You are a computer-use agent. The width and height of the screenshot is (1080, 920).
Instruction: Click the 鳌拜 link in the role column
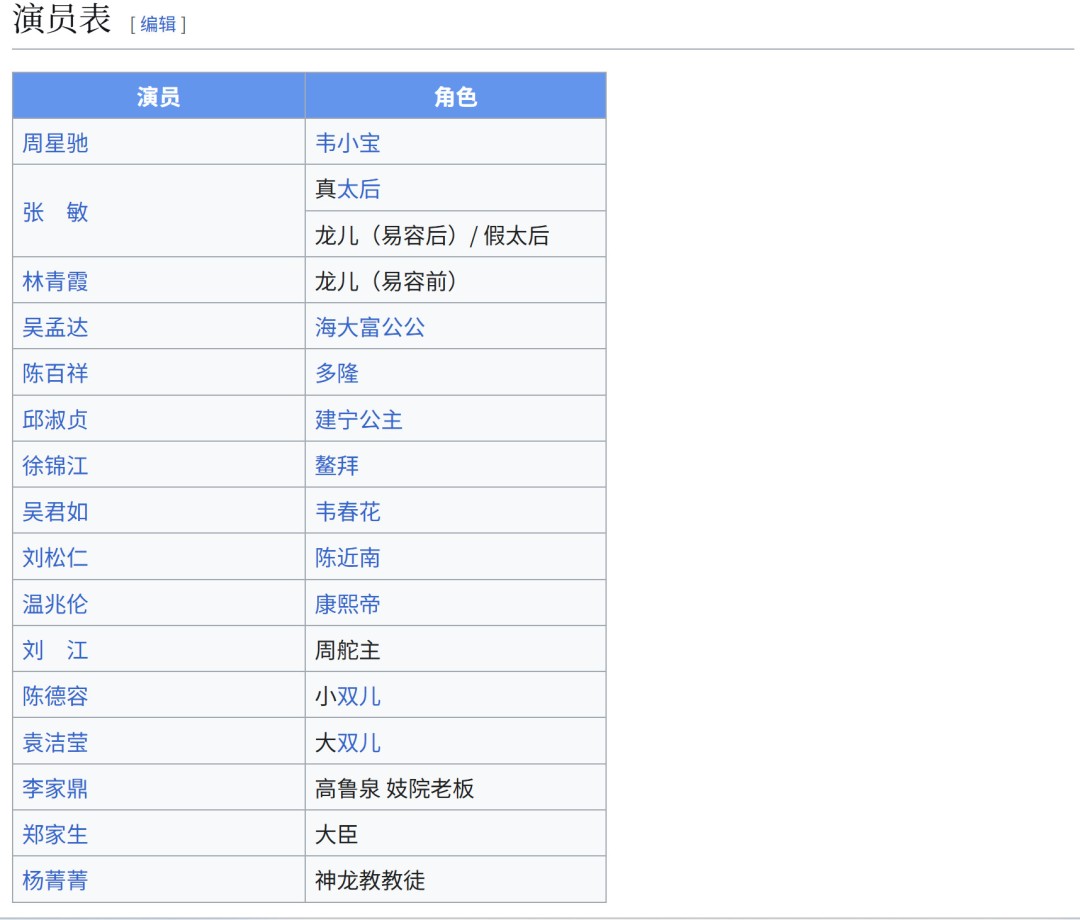click(336, 464)
